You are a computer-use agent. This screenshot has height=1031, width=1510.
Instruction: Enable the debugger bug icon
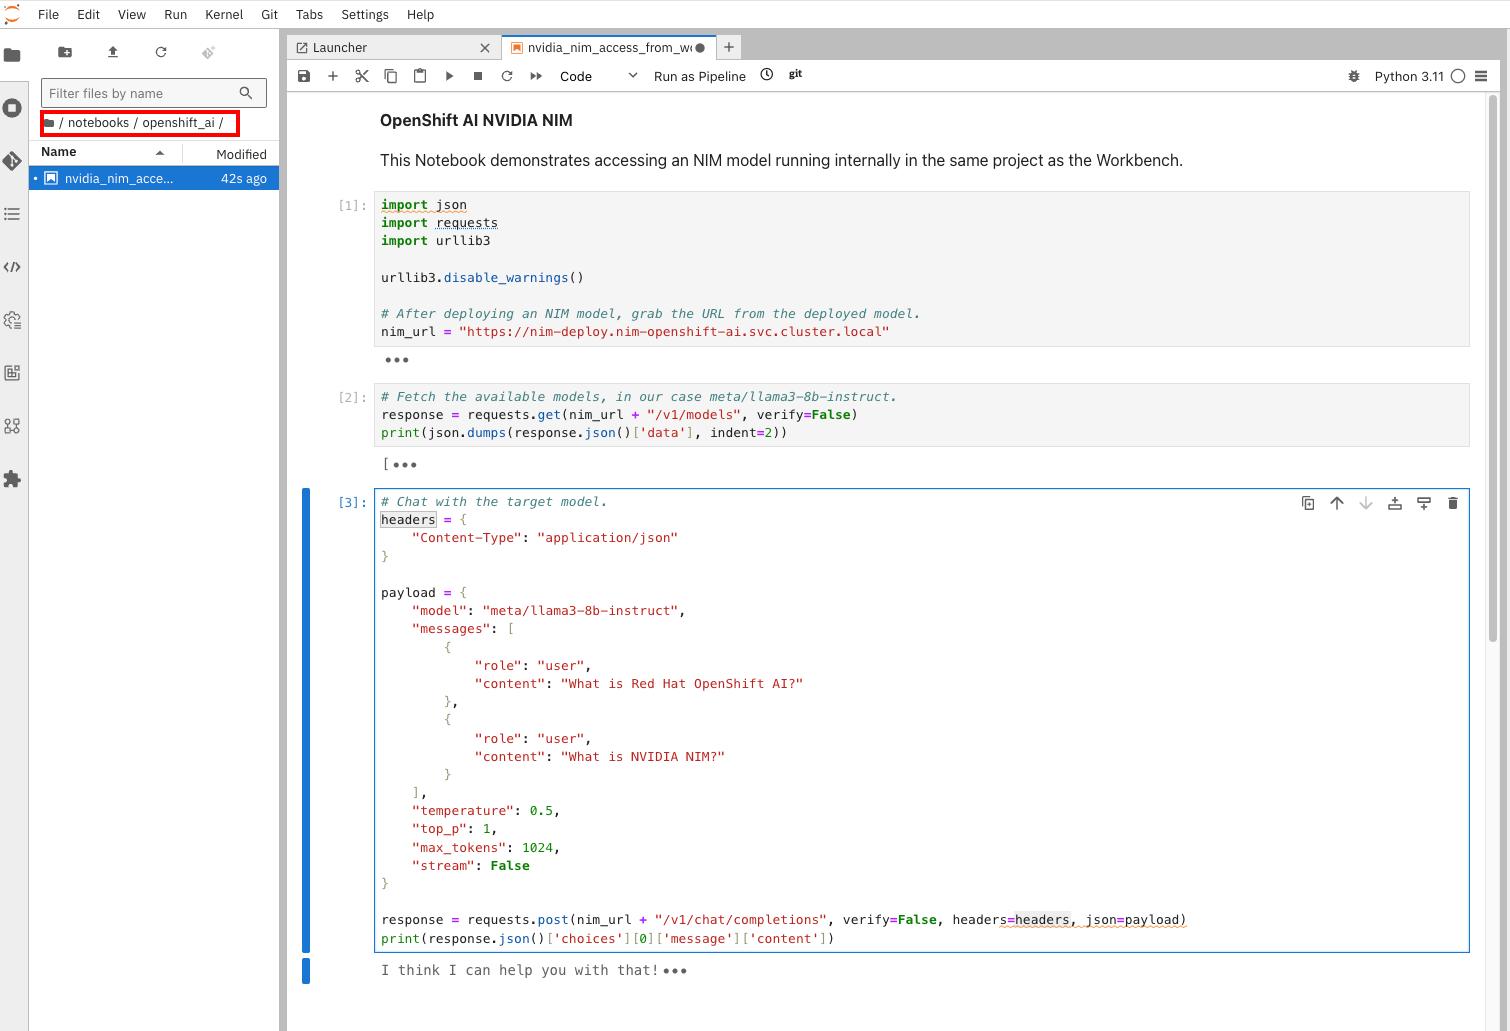(1353, 76)
